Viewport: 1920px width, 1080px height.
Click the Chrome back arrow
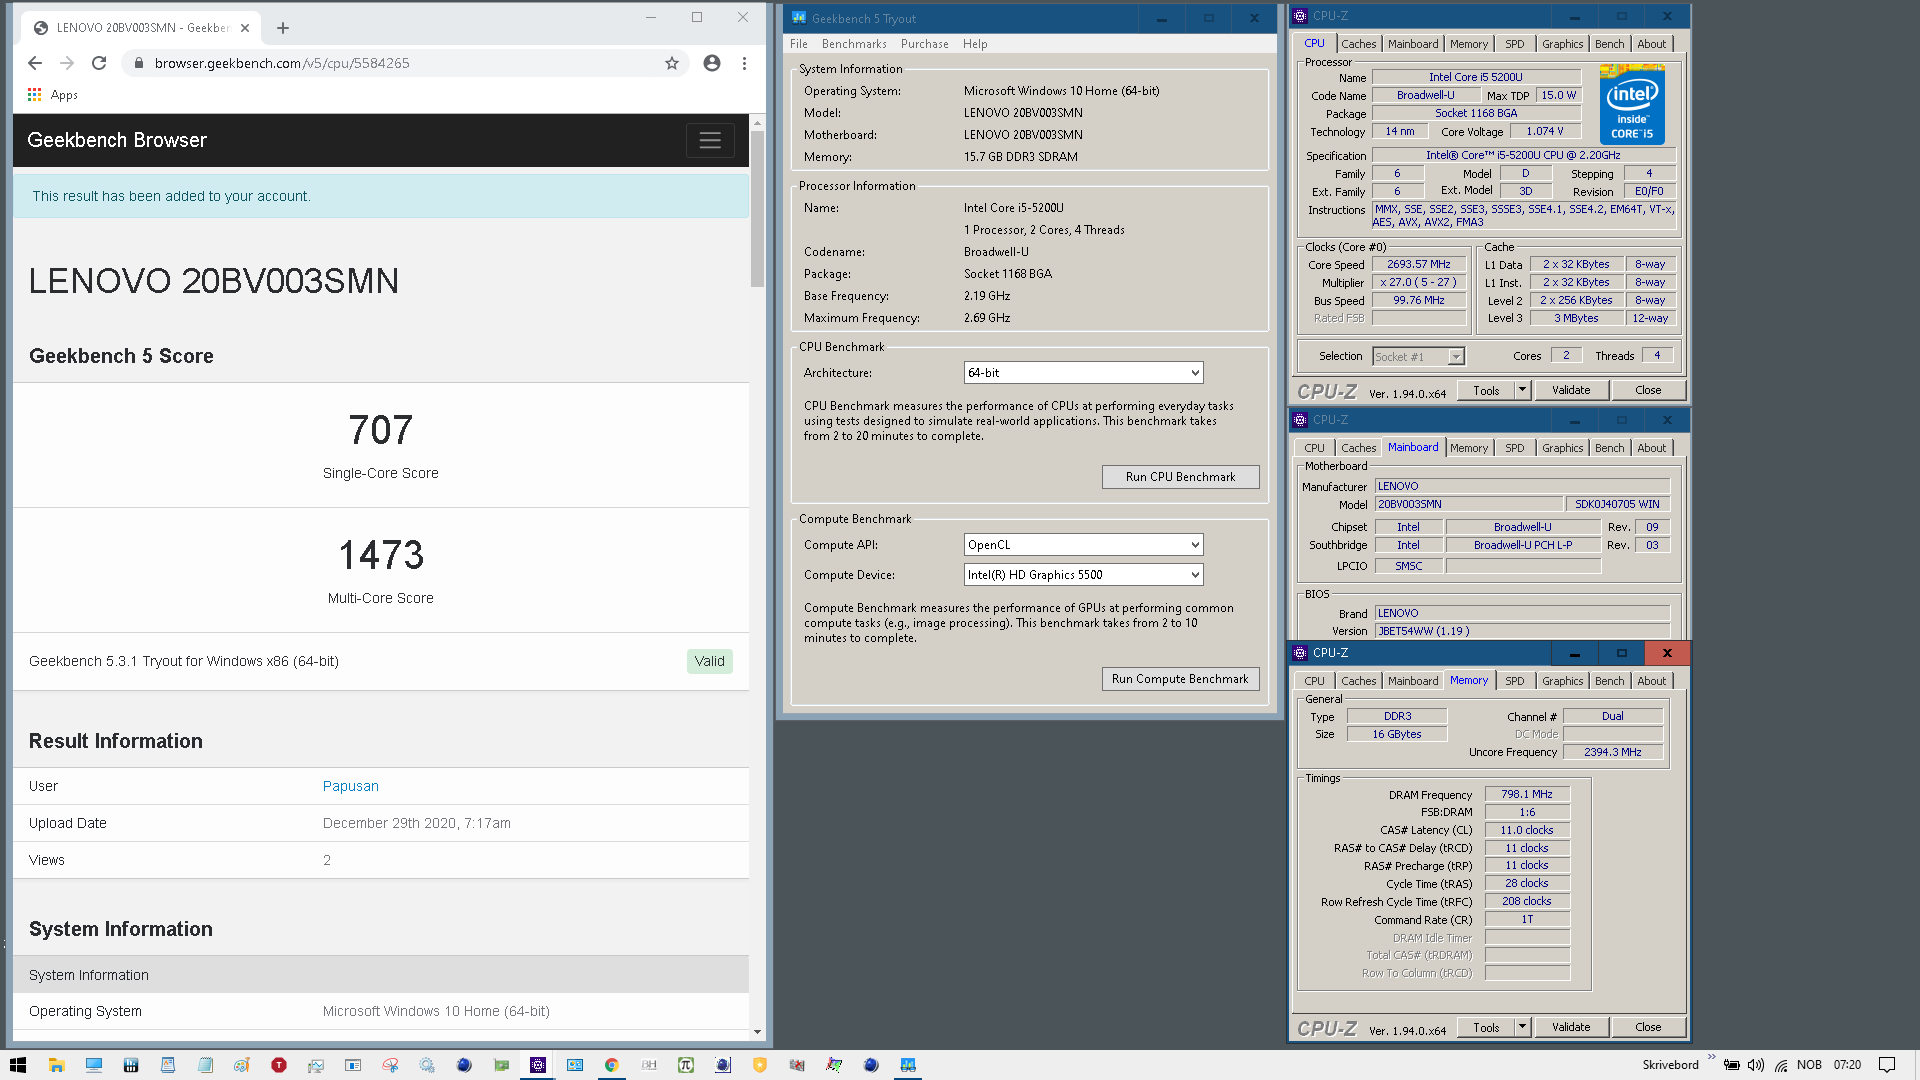(35, 63)
